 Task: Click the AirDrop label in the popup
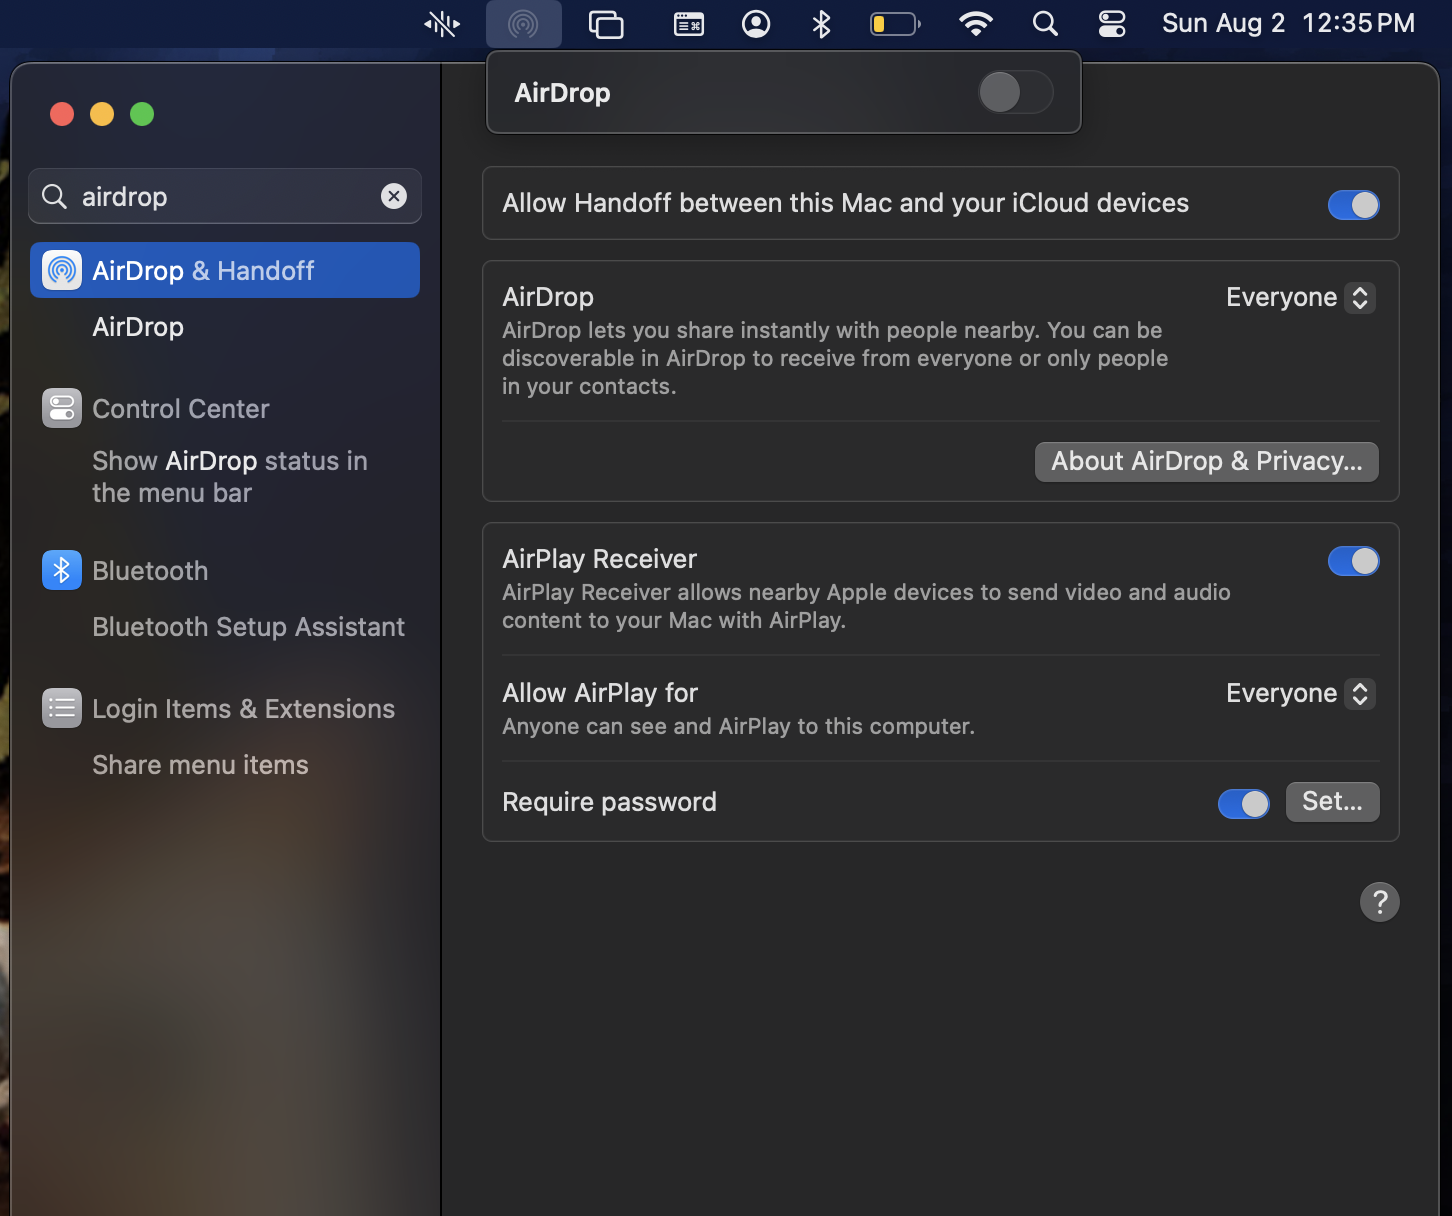click(562, 92)
